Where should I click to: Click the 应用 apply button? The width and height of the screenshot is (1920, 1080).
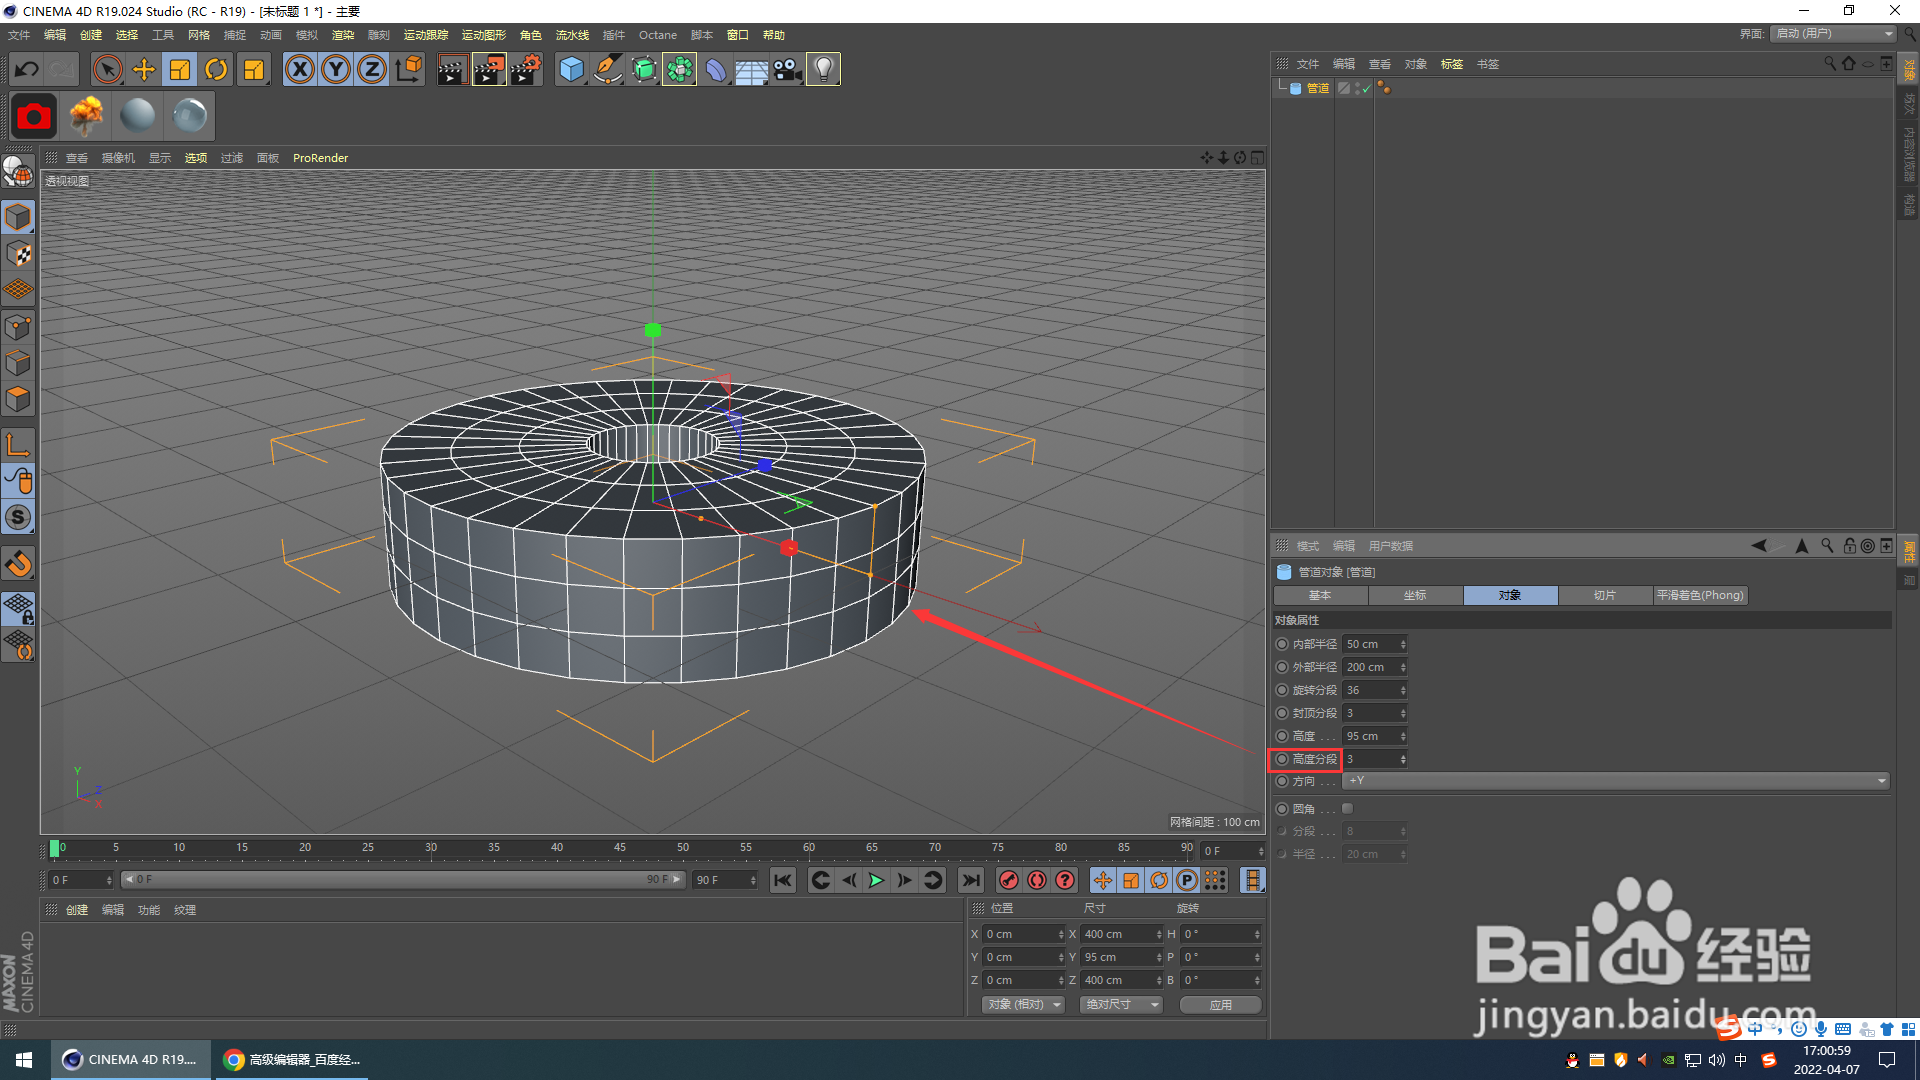click(1220, 1004)
